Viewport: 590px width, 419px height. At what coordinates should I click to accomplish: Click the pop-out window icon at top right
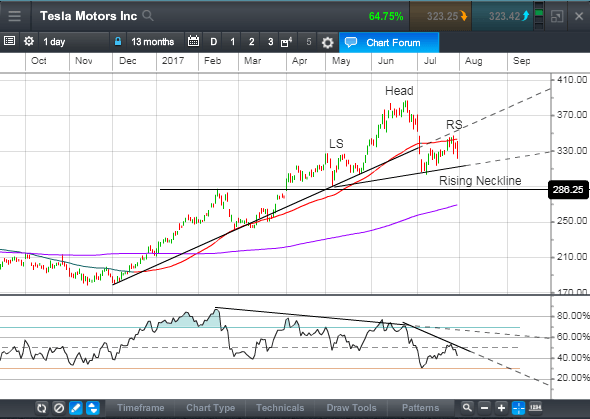click(x=557, y=16)
